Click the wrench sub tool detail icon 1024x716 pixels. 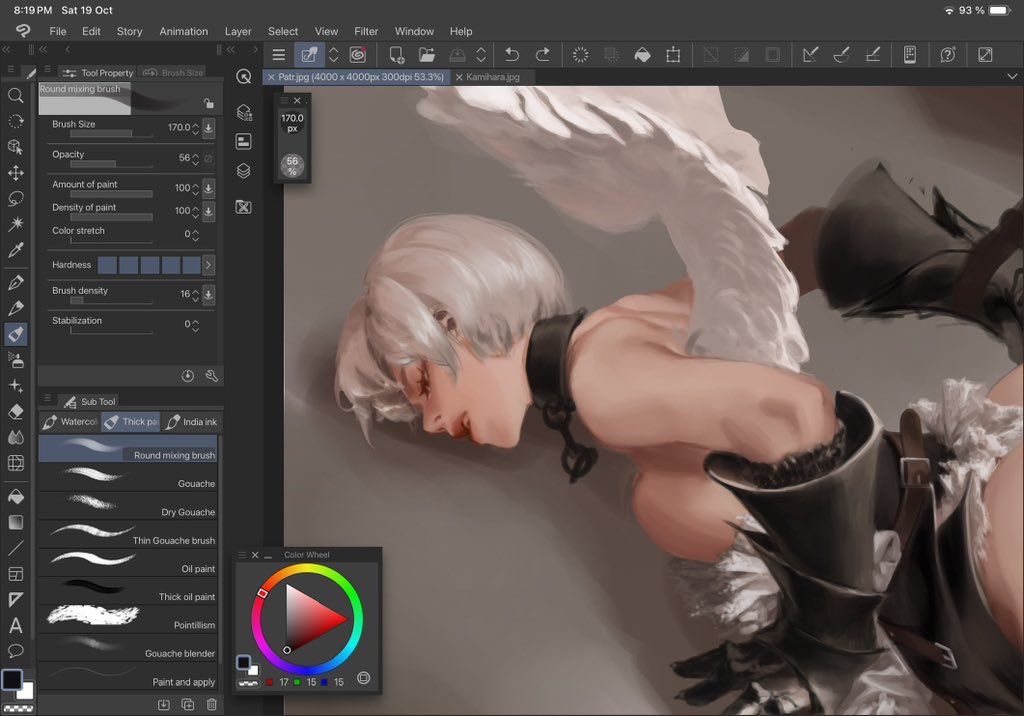(212, 376)
